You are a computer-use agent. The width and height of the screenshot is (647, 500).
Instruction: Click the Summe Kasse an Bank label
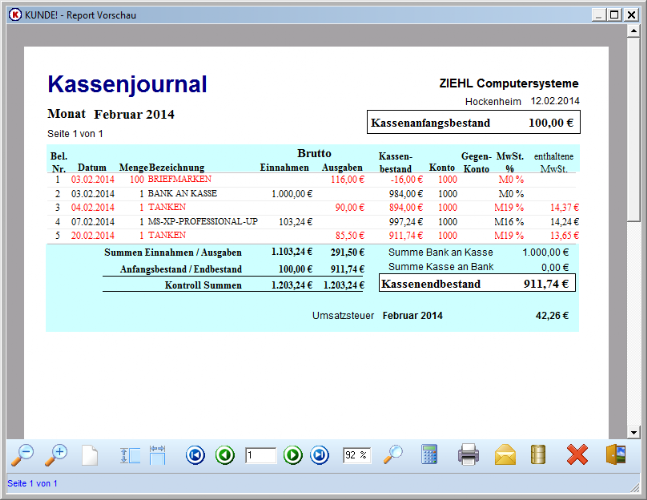(441, 267)
